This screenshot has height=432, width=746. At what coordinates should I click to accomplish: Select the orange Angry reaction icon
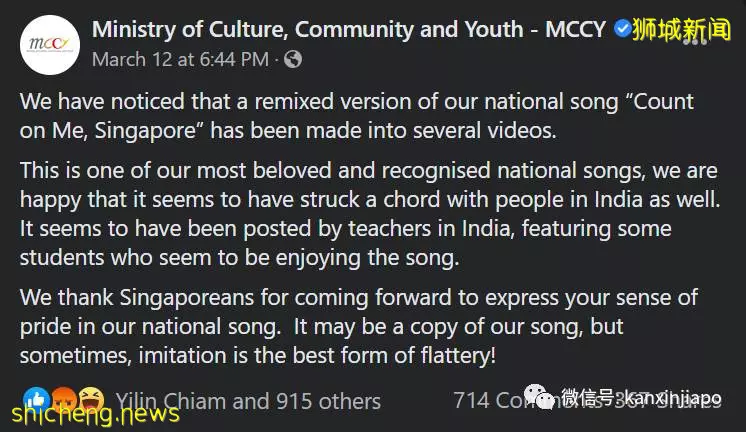[x=64, y=399]
